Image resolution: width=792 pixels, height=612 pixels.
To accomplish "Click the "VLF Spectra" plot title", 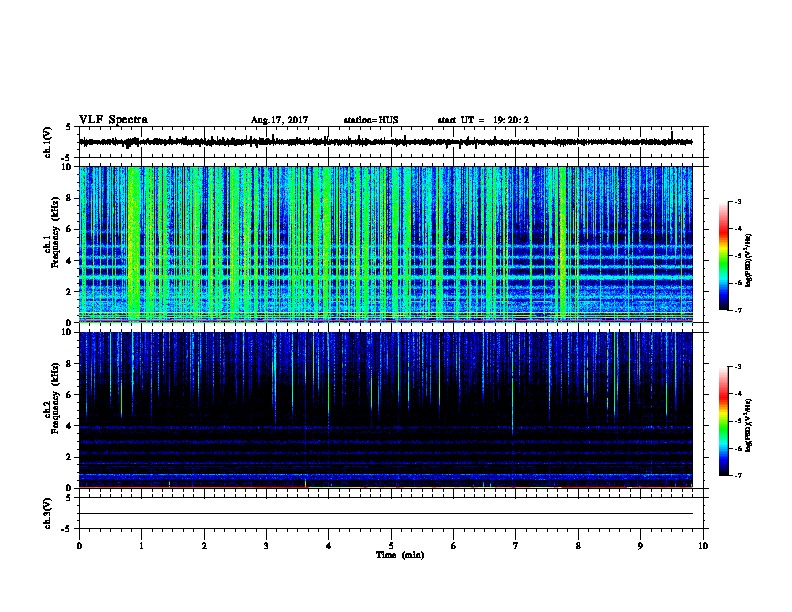I will tap(113, 119).
